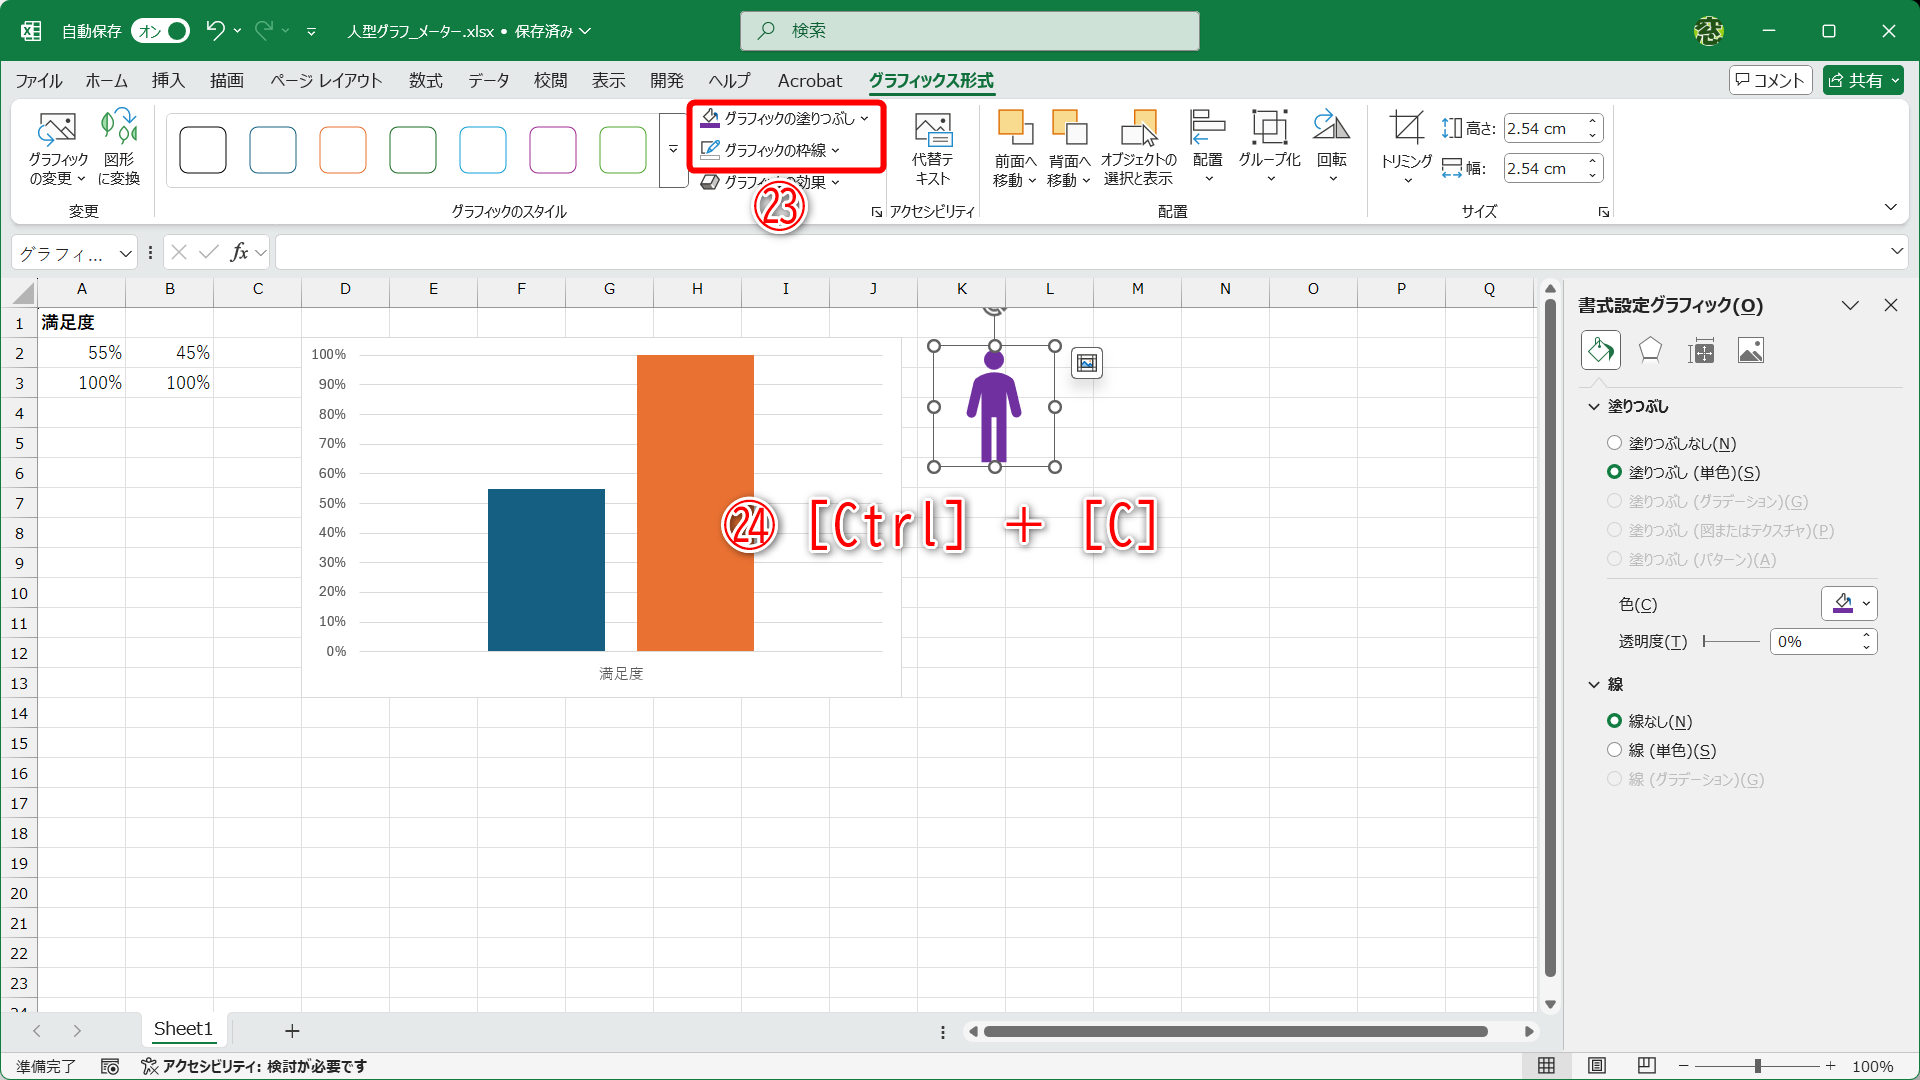Click the 共有 share button
The image size is (1920, 1080).
coord(1862,80)
